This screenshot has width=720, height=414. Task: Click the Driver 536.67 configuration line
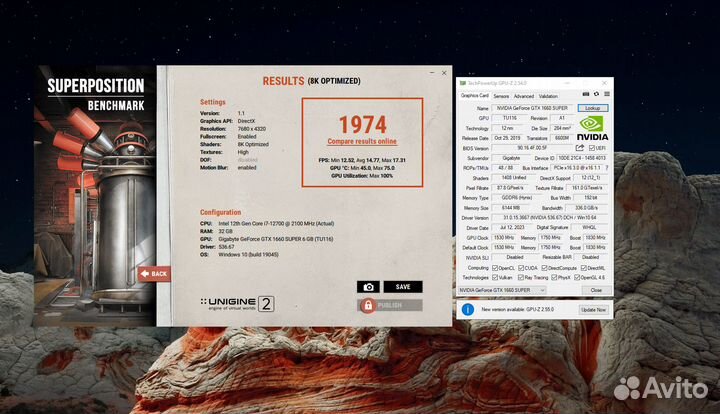click(217, 247)
